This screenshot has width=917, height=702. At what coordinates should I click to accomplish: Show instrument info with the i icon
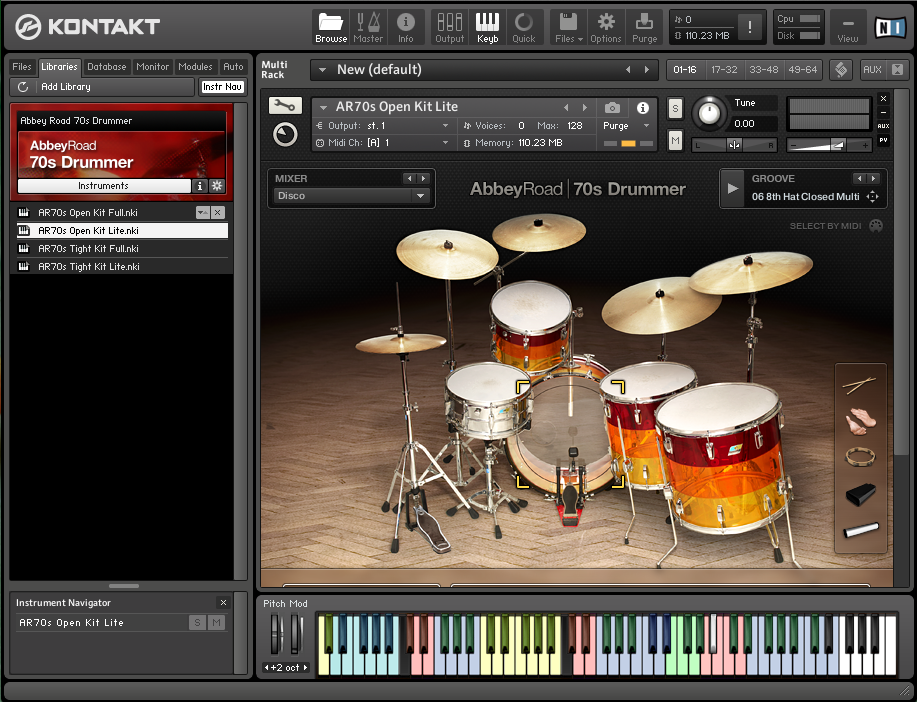642,108
